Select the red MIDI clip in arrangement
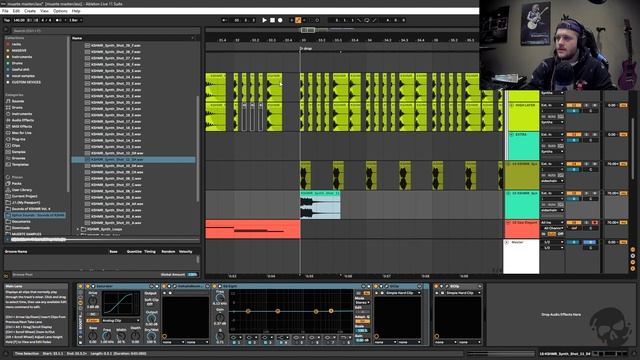The image size is (640, 360). tap(253, 229)
